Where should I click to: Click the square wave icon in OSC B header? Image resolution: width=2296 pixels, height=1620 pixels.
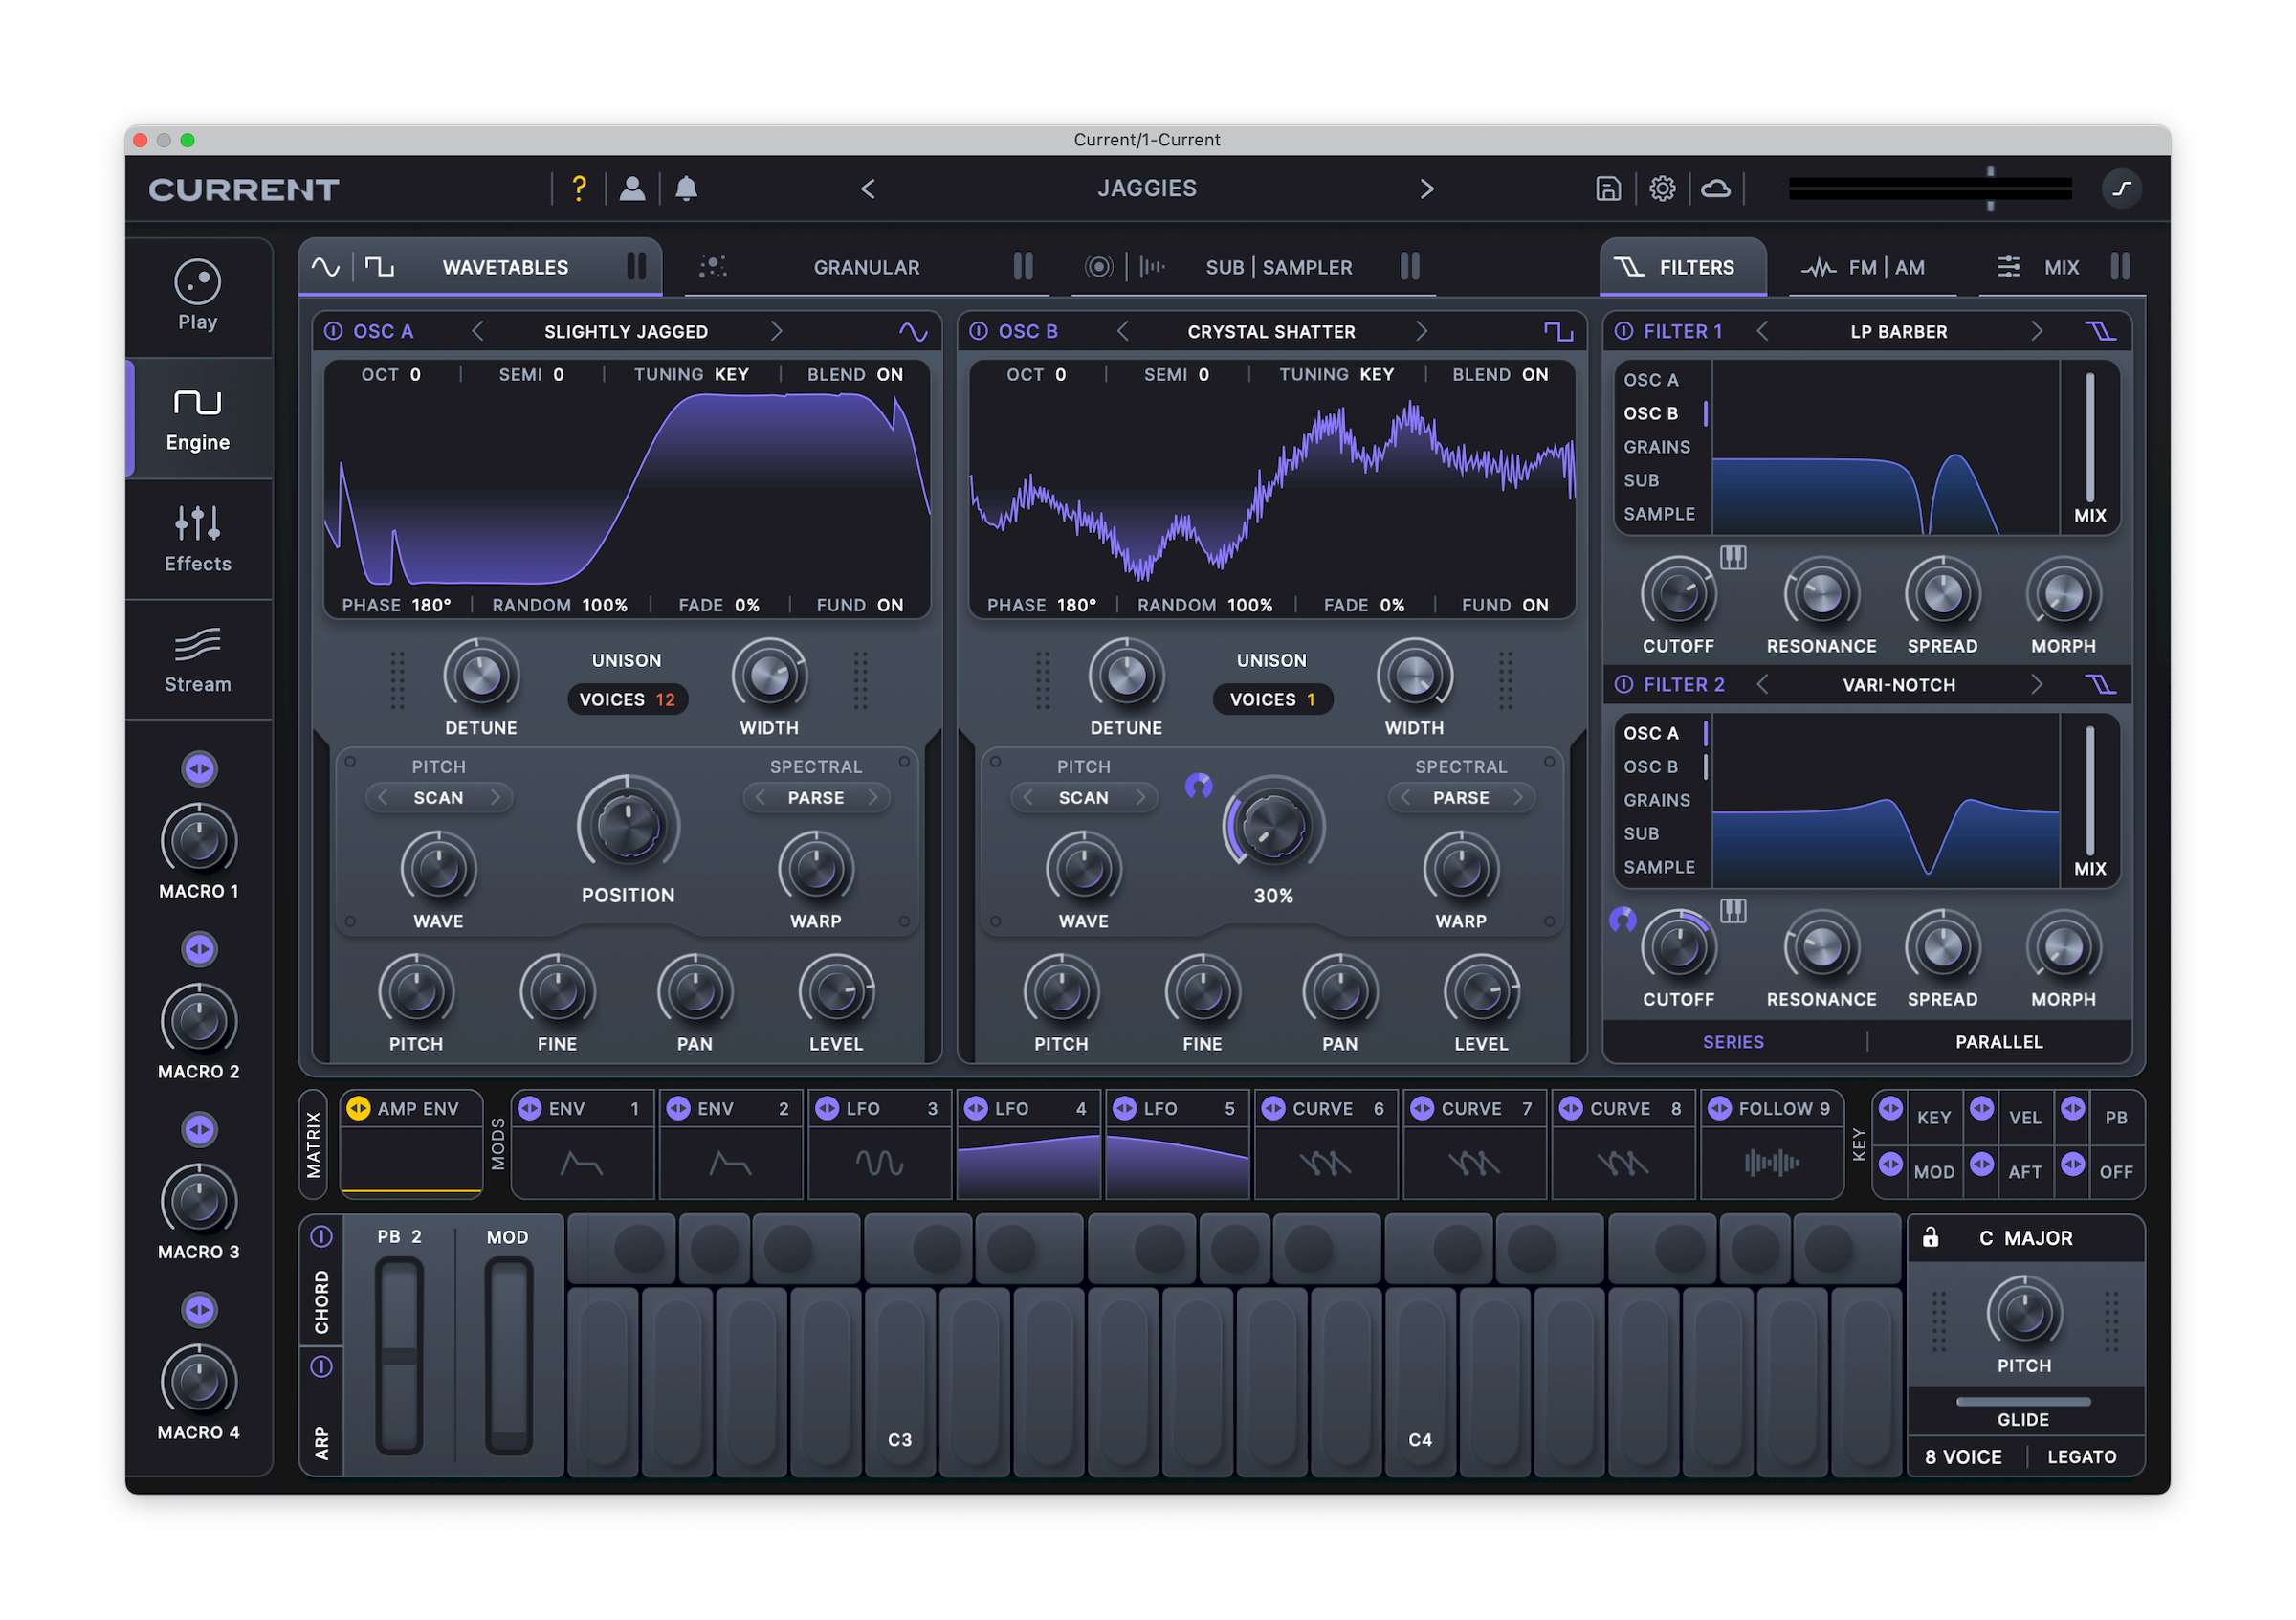click(1557, 331)
